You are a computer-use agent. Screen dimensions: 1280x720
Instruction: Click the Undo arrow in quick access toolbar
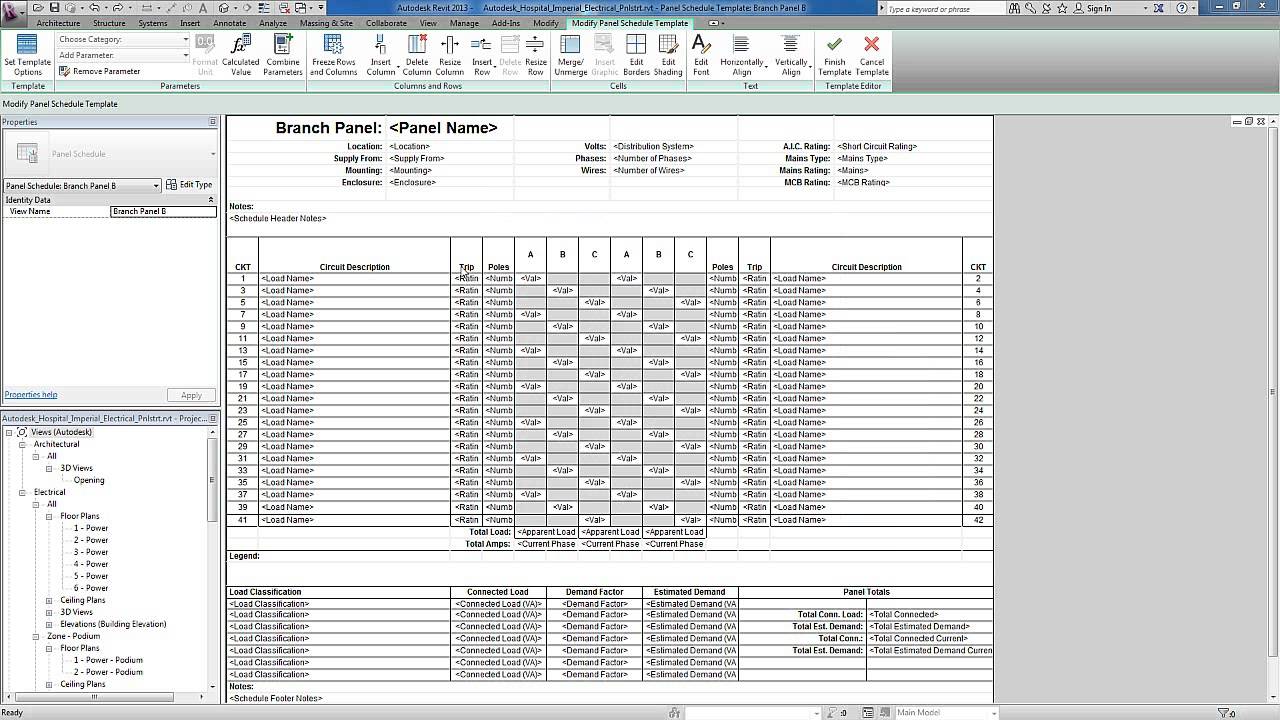pyautogui.click(x=93, y=8)
